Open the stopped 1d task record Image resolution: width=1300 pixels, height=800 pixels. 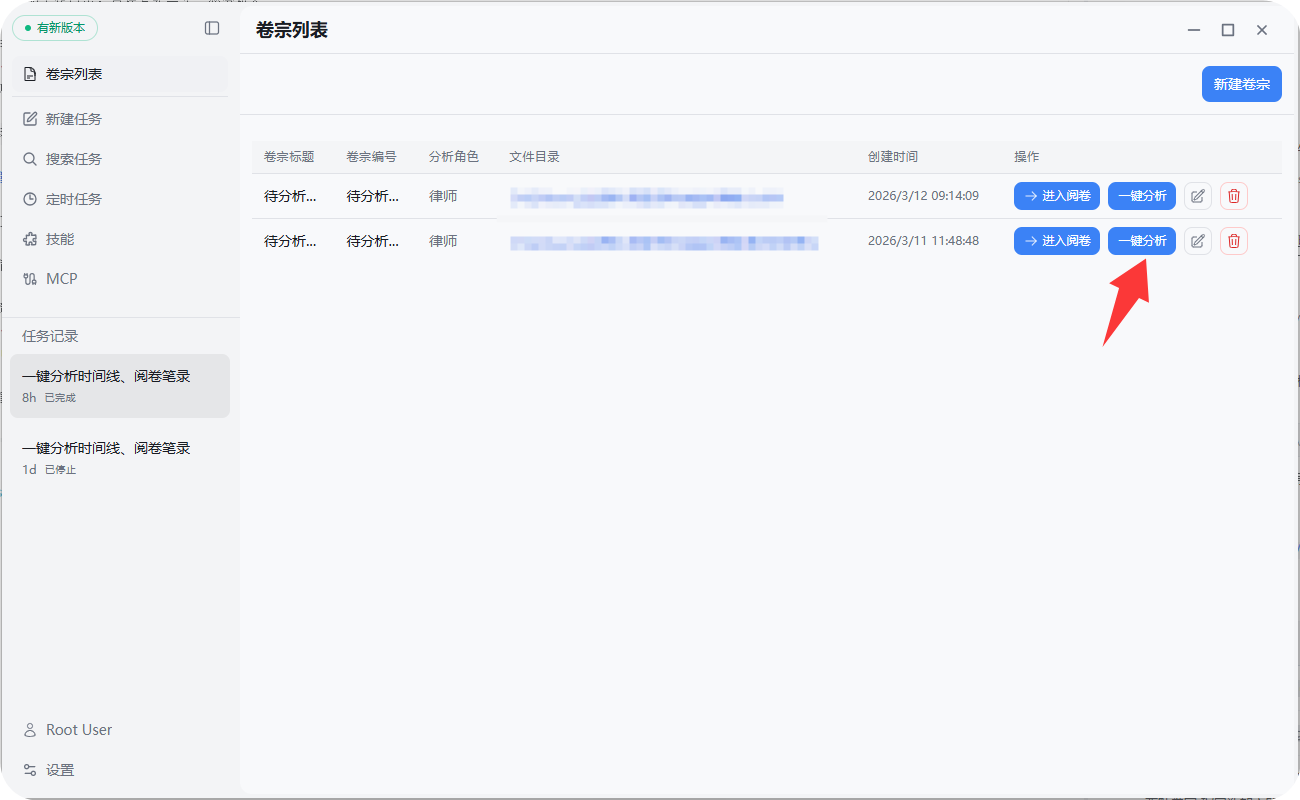click(119, 458)
